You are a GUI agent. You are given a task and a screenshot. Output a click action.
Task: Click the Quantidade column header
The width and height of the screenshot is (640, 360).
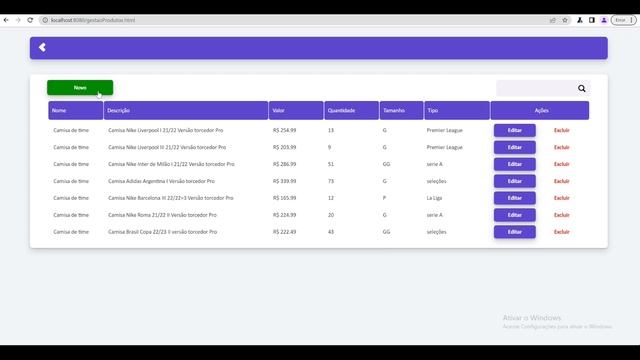pyautogui.click(x=351, y=111)
